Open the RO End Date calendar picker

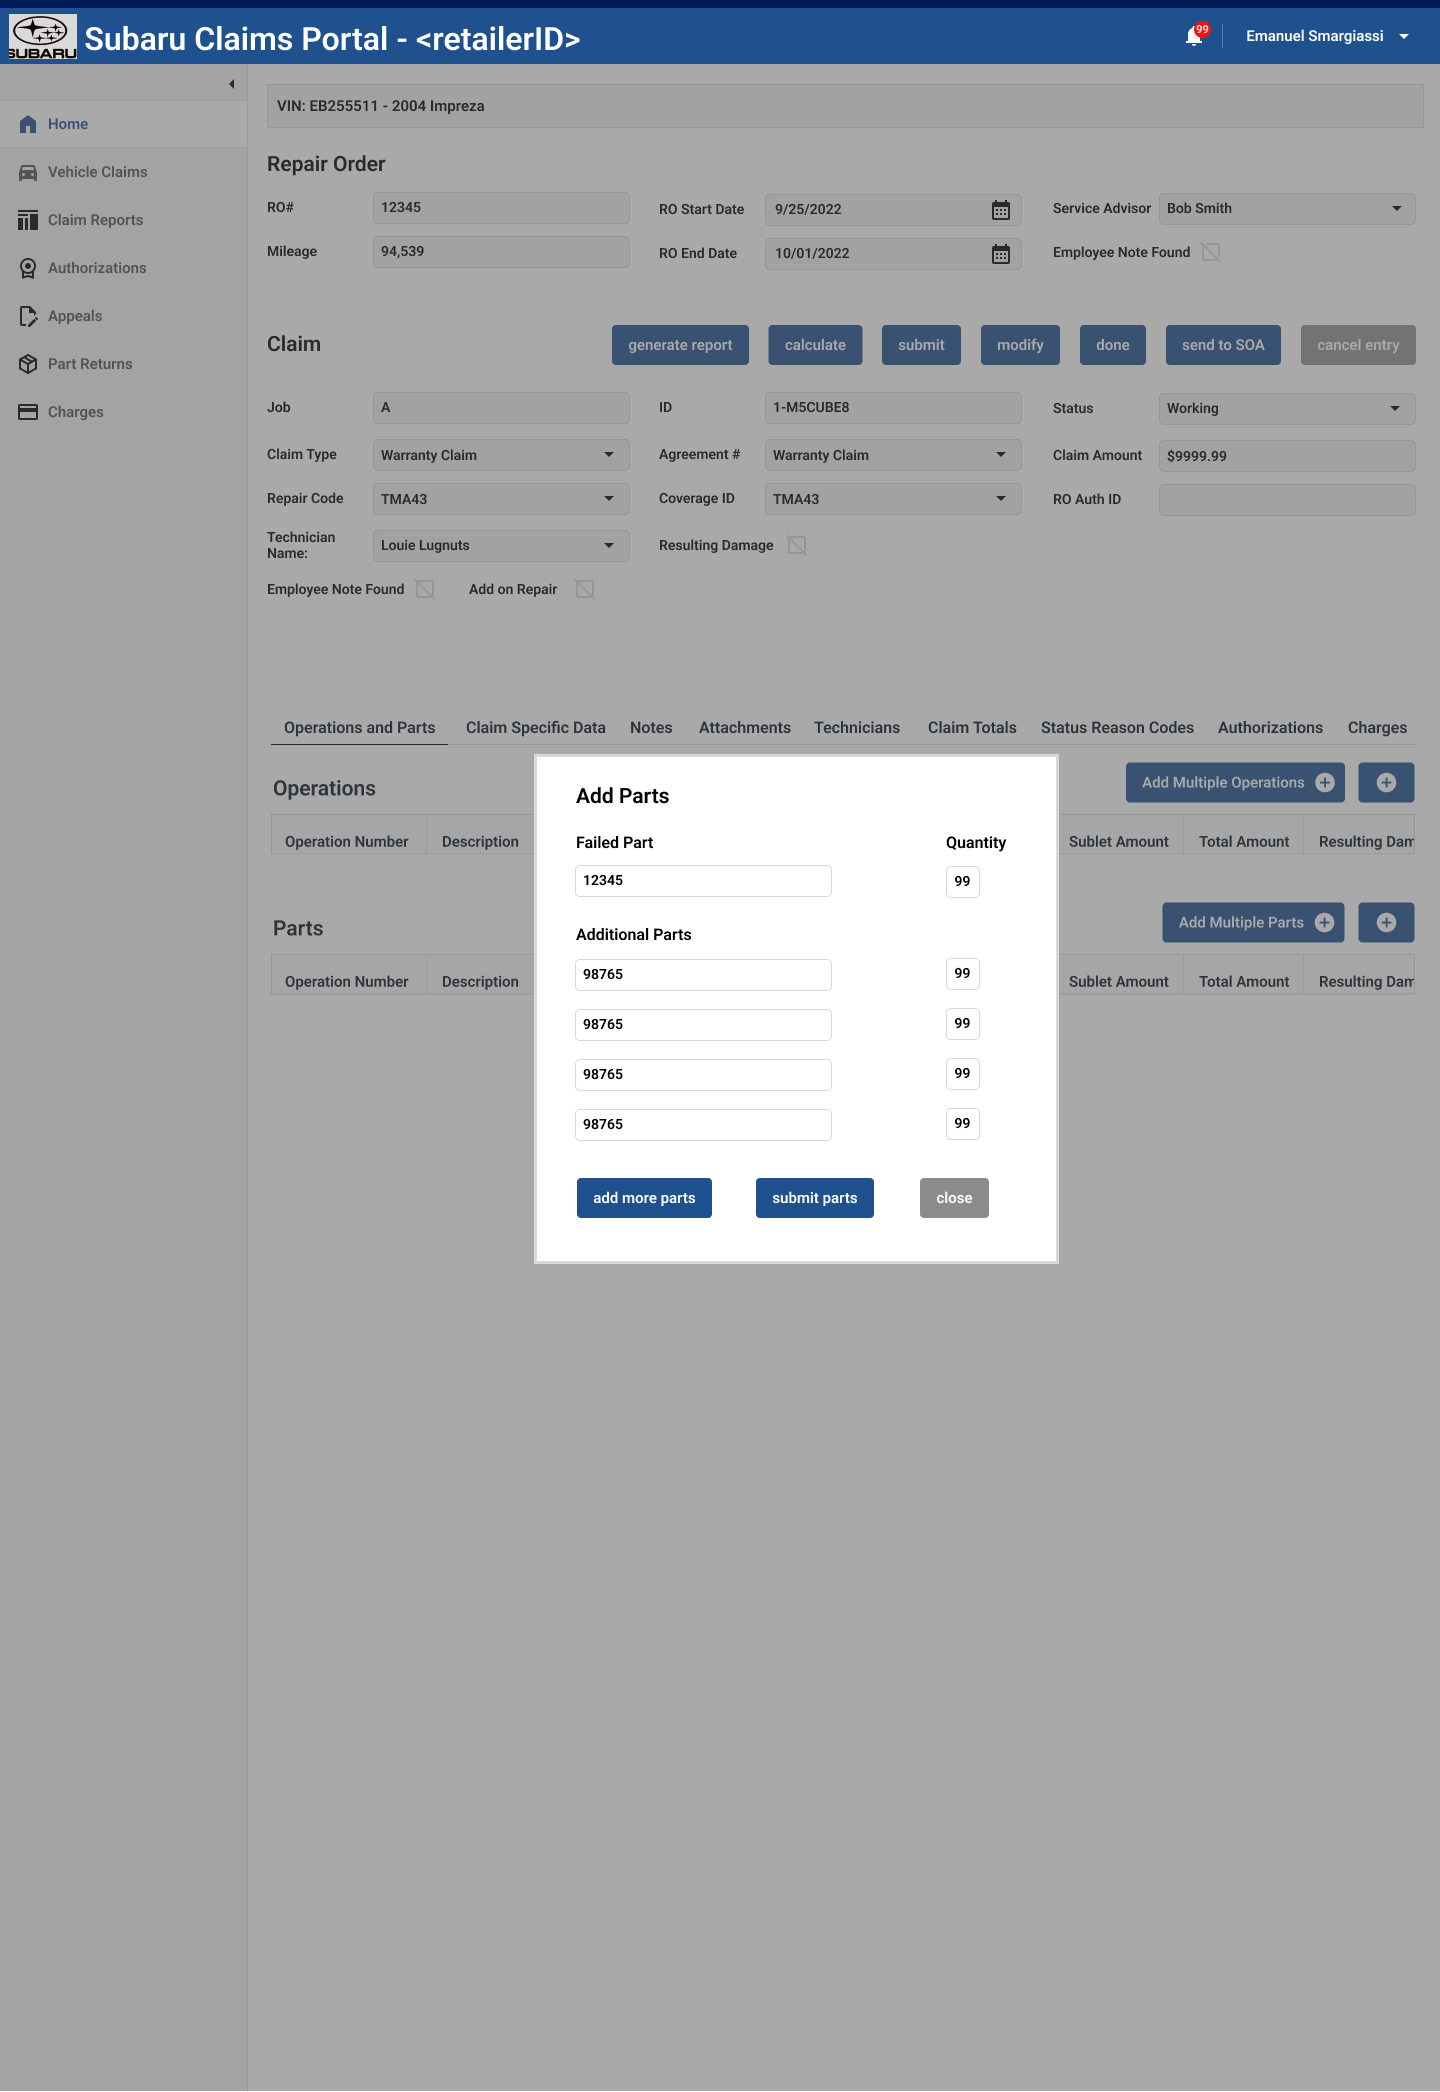tap(1000, 254)
